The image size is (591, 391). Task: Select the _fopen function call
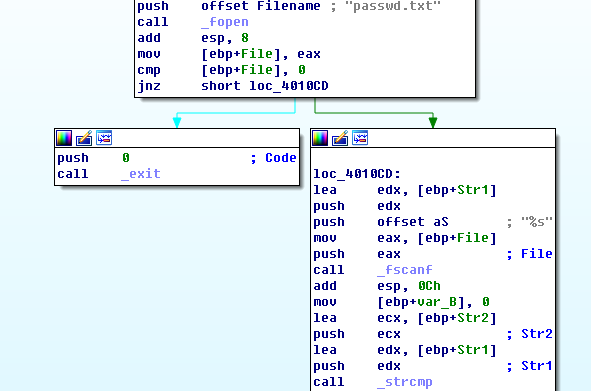click(x=225, y=22)
